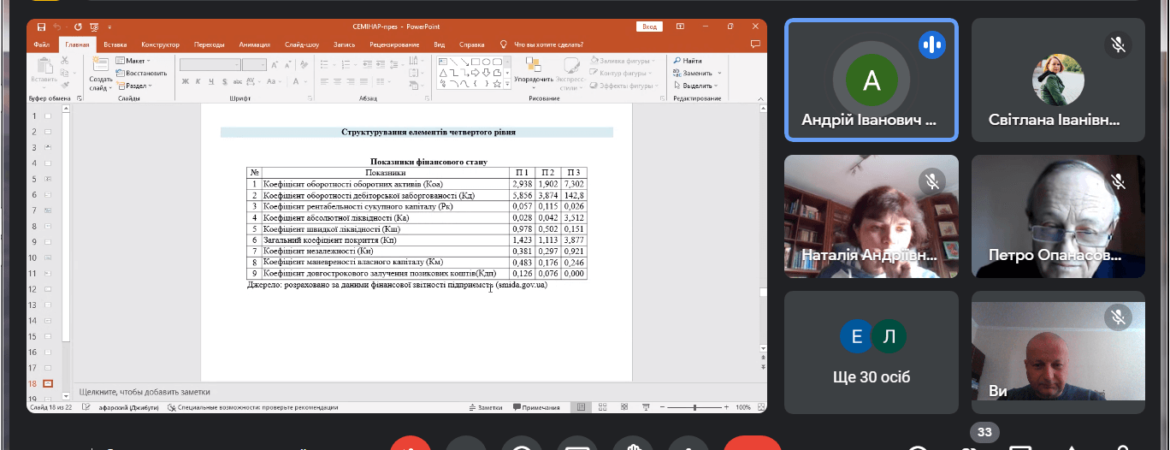The height and width of the screenshot is (450, 1170).
Task: Toggle Примечания comments pane in status bar
Action: [x=536, y=407]
